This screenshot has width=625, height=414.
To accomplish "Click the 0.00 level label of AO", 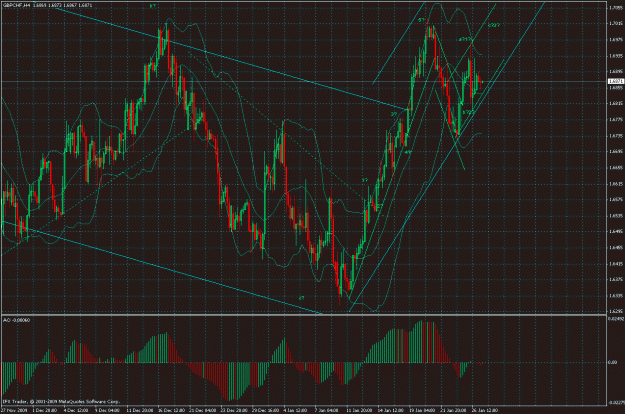I will pos(613,362).
